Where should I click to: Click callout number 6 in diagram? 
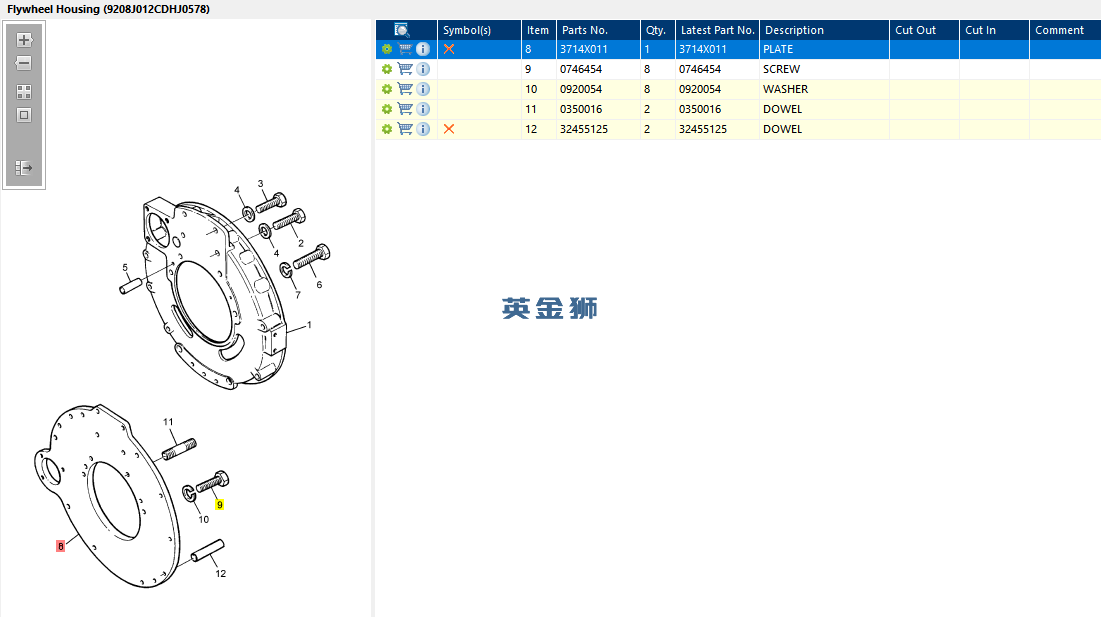(x=319, y=284)
